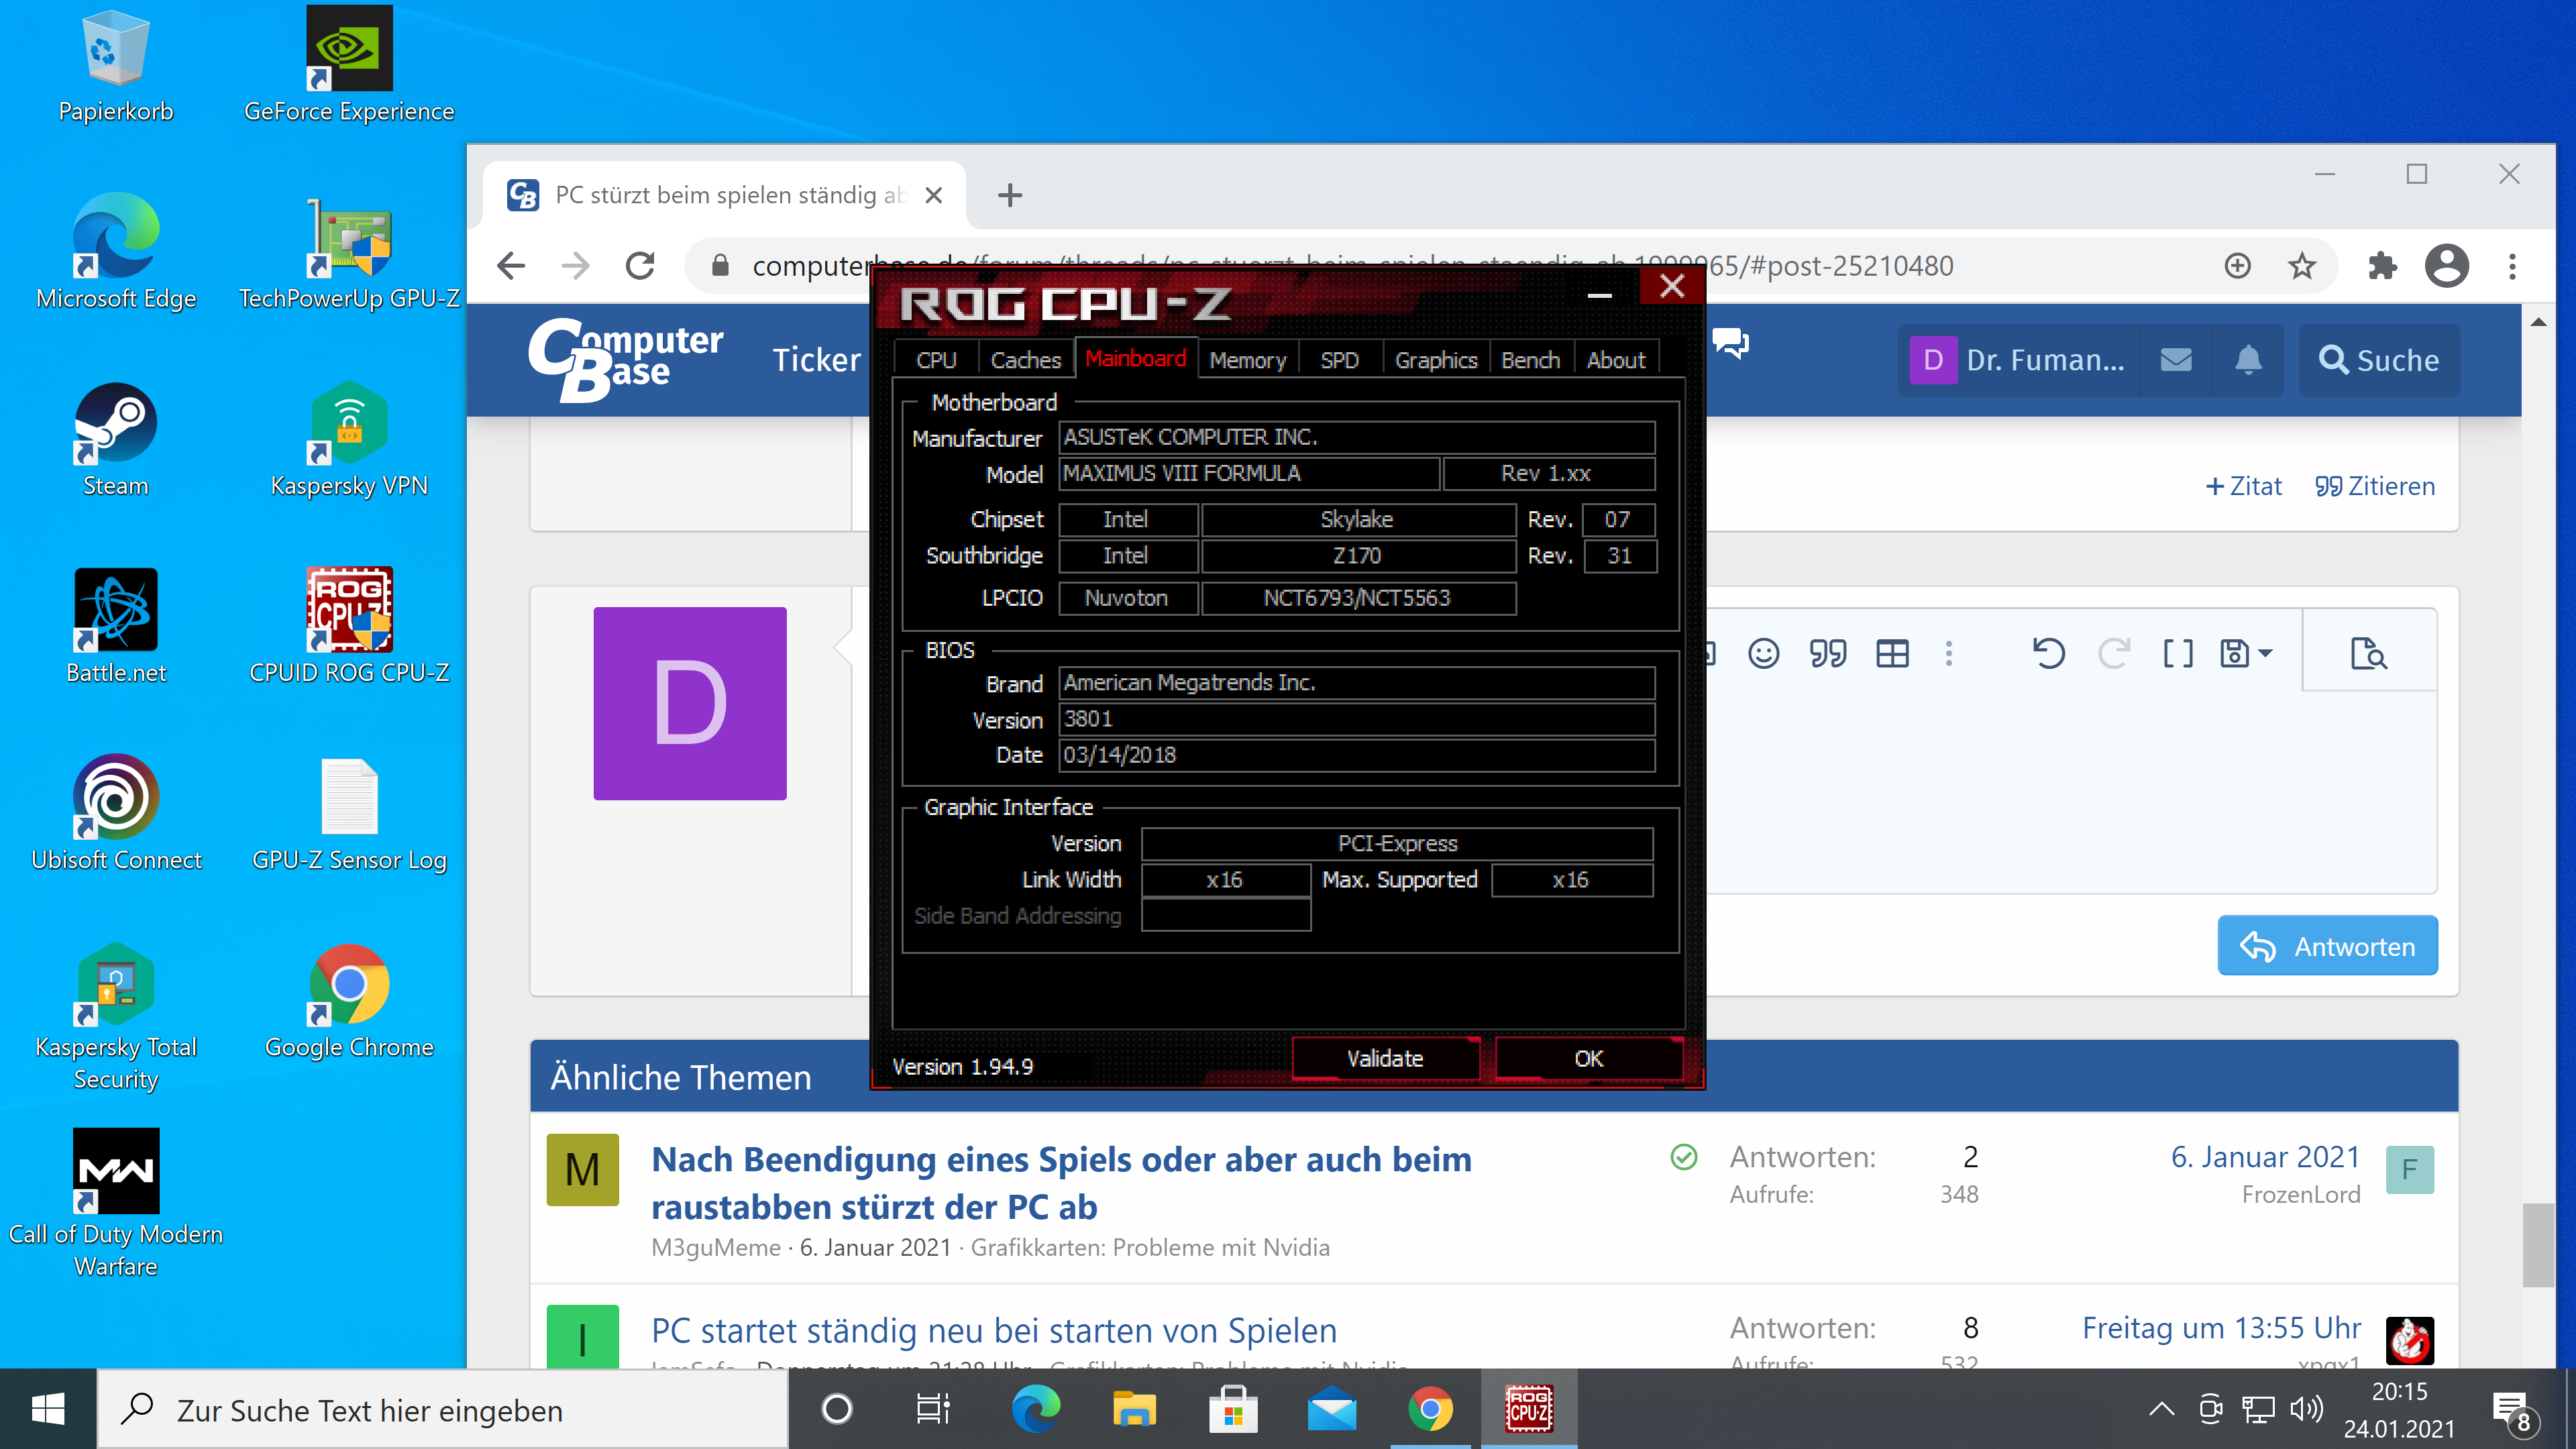
Task: Open notifications bell in forum header
Action: click(2248, 360)
